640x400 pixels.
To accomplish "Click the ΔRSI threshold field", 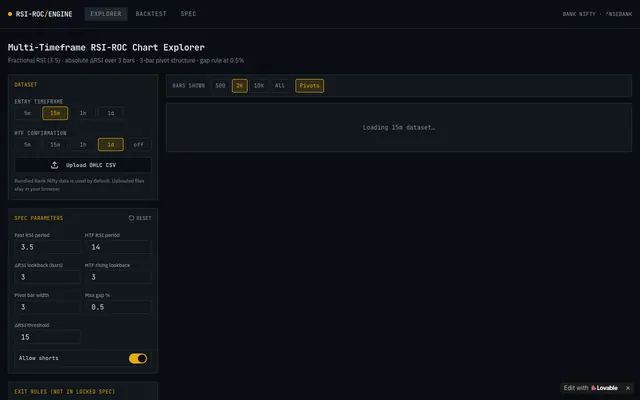I will tap(48, 337).
